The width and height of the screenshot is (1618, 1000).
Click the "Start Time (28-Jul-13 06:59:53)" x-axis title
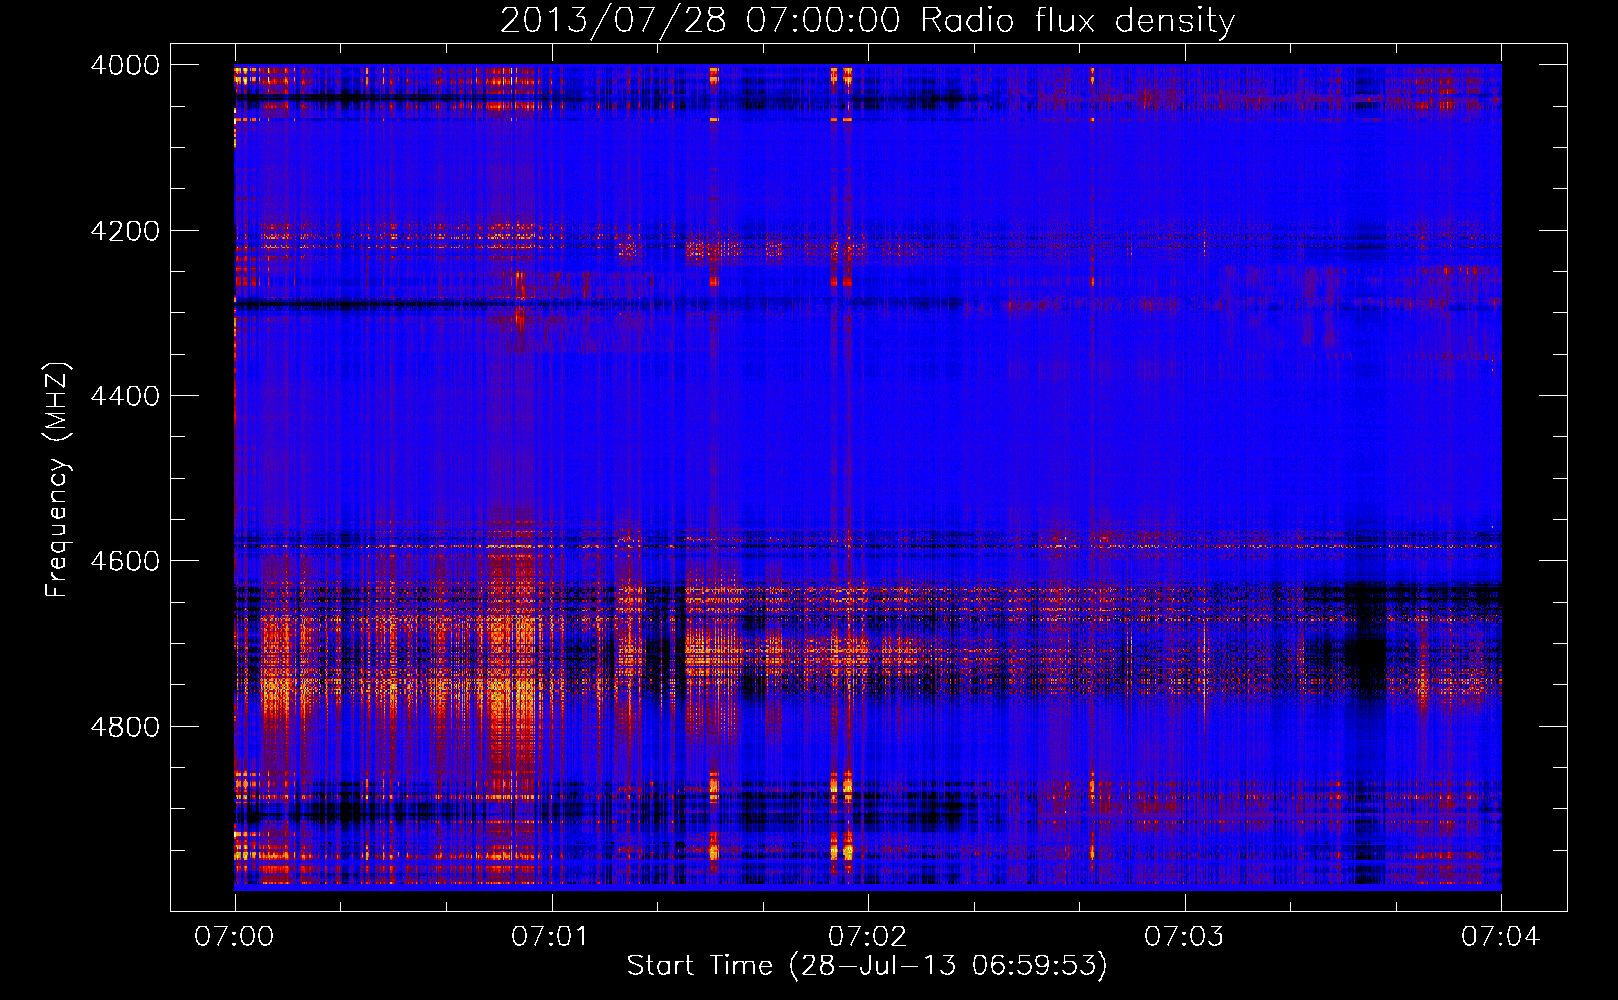tap(867, 966)
